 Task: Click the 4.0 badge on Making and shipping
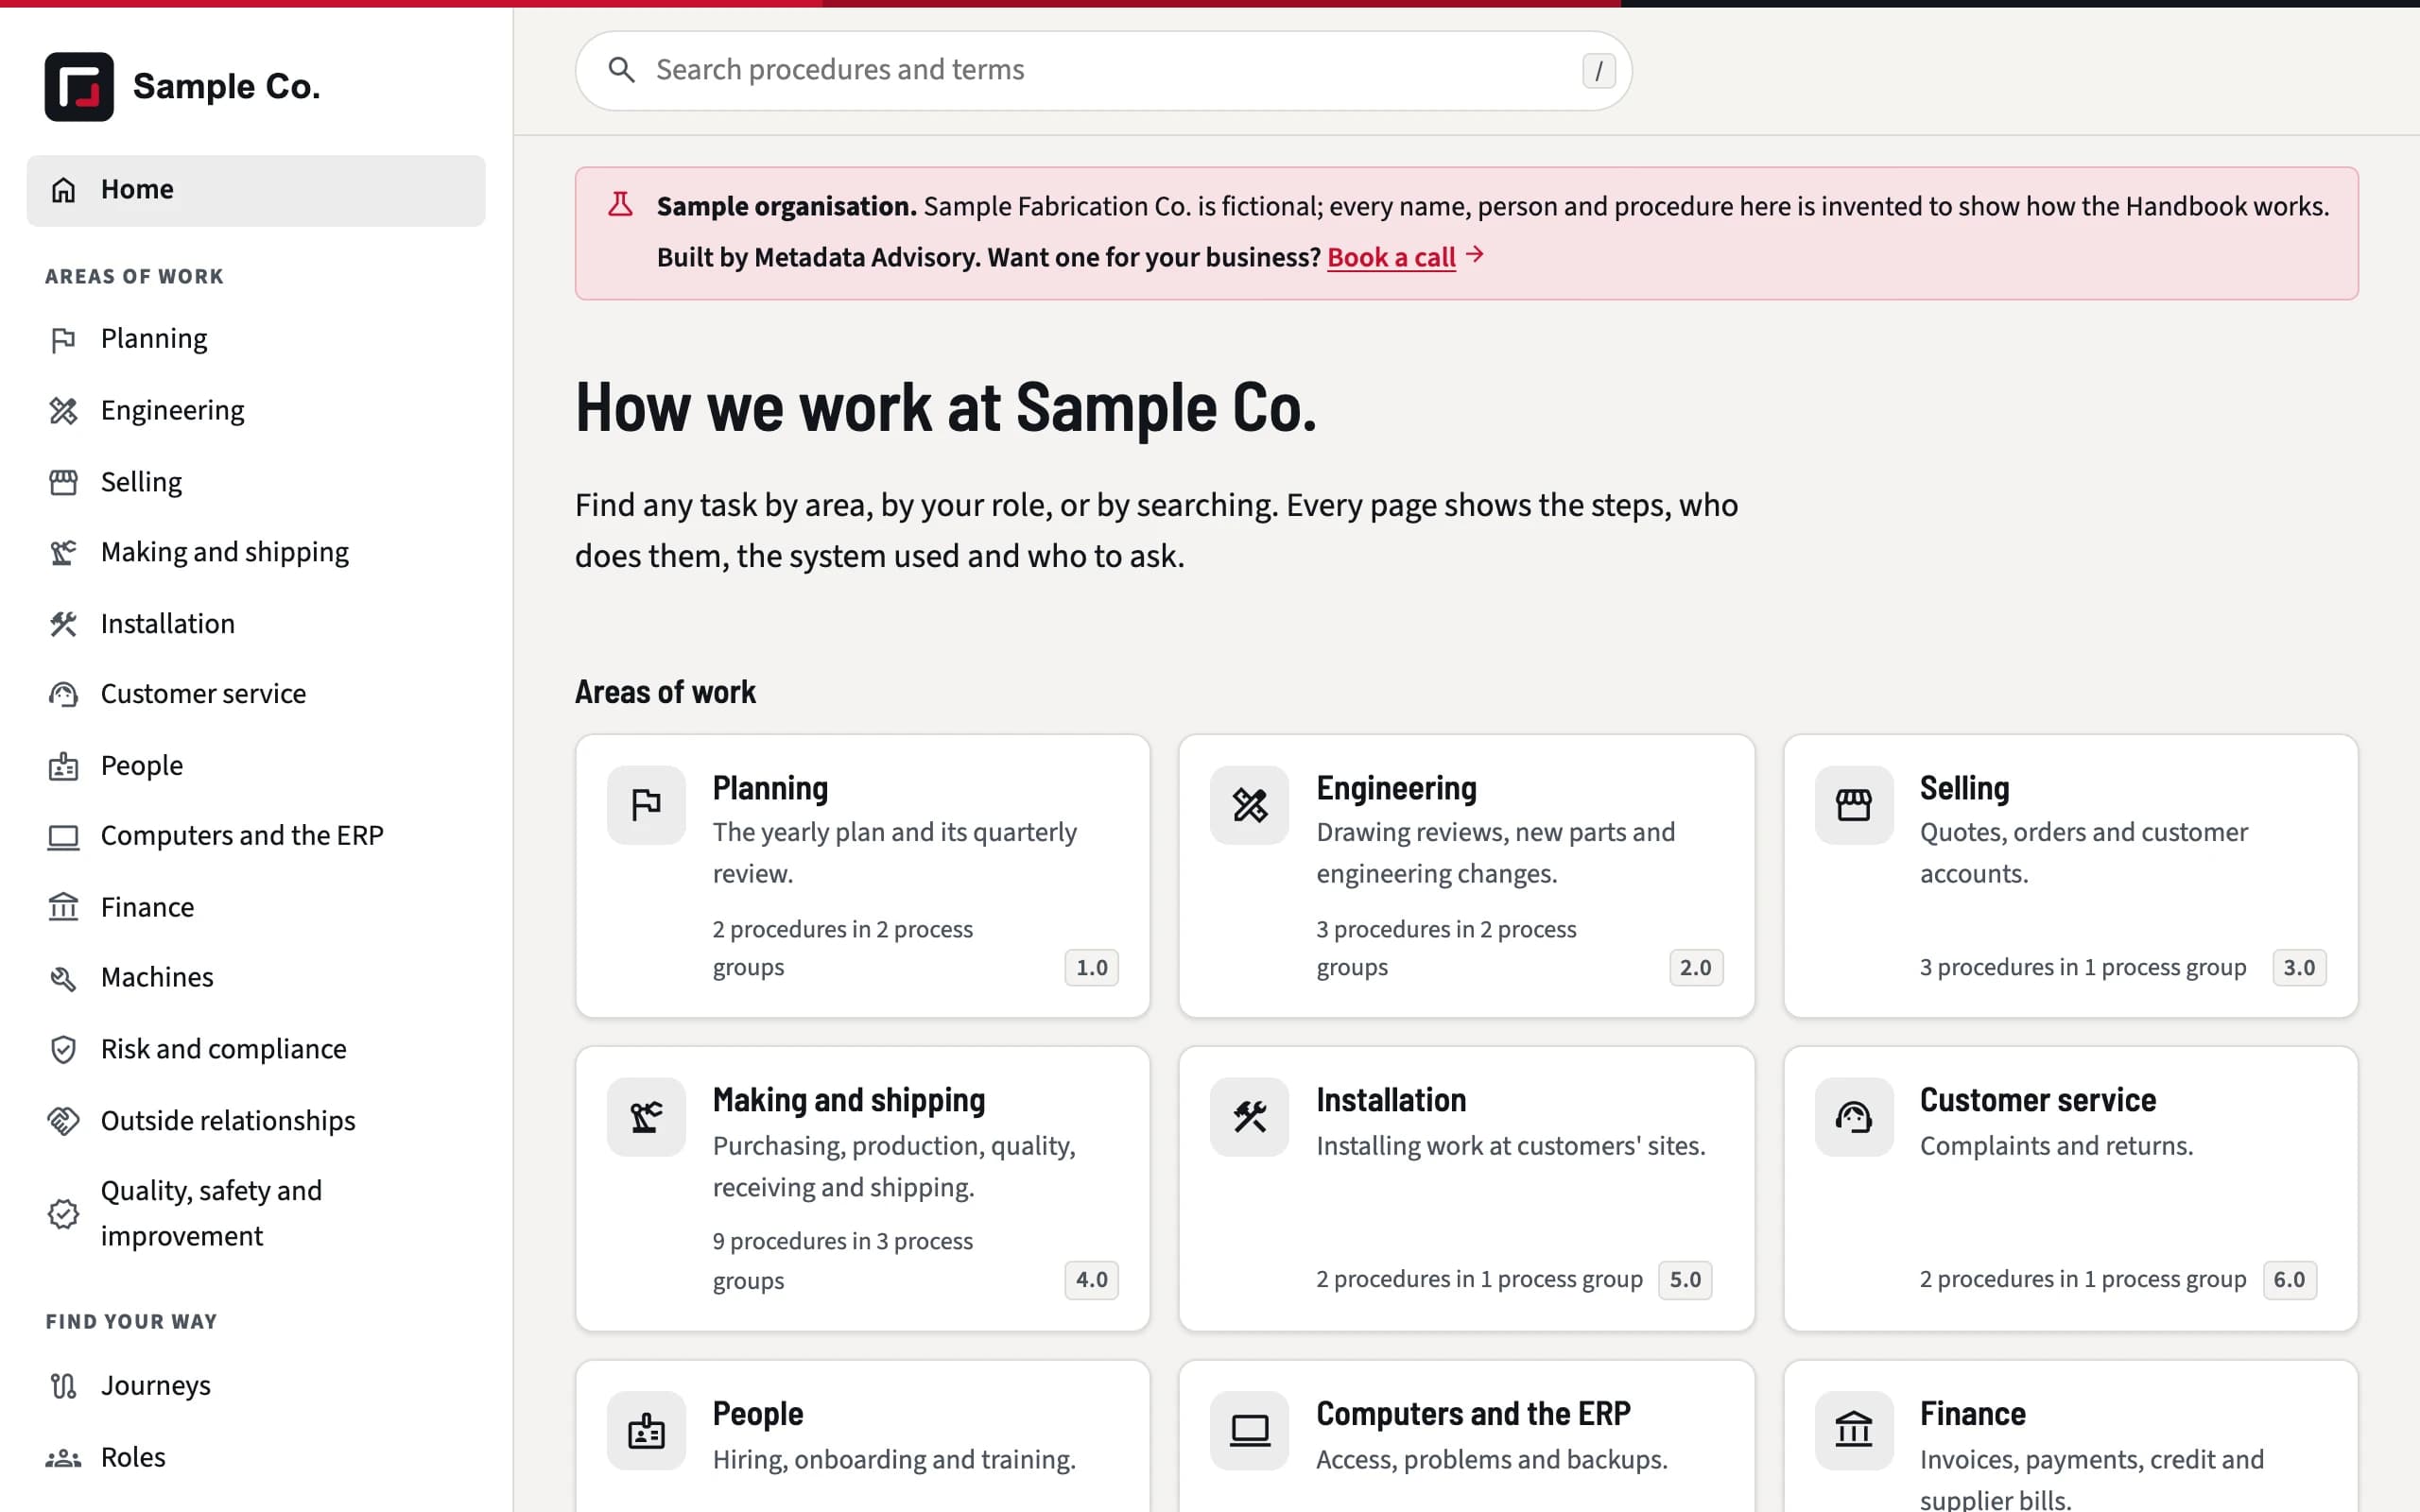1091,1280
